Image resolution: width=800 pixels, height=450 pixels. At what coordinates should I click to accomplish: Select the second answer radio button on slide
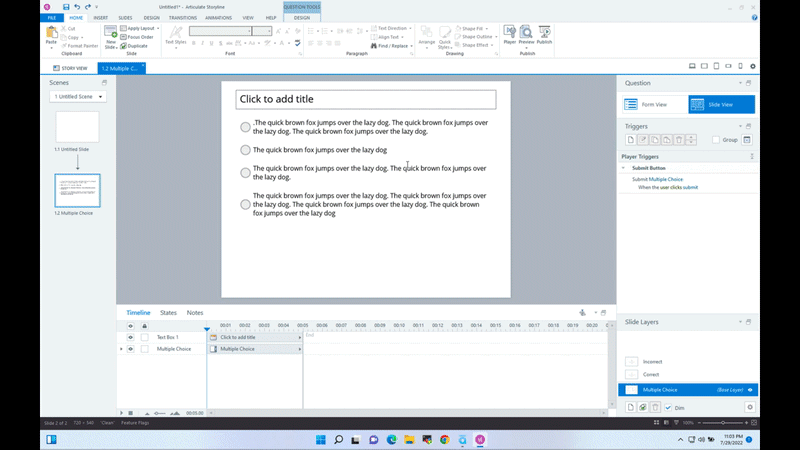point(245,150)
